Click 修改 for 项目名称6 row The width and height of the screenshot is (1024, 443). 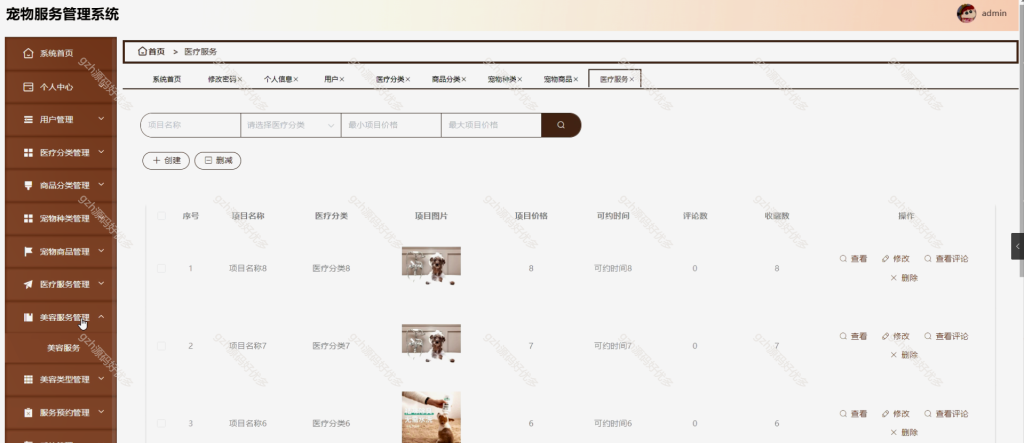pos(895,414)
